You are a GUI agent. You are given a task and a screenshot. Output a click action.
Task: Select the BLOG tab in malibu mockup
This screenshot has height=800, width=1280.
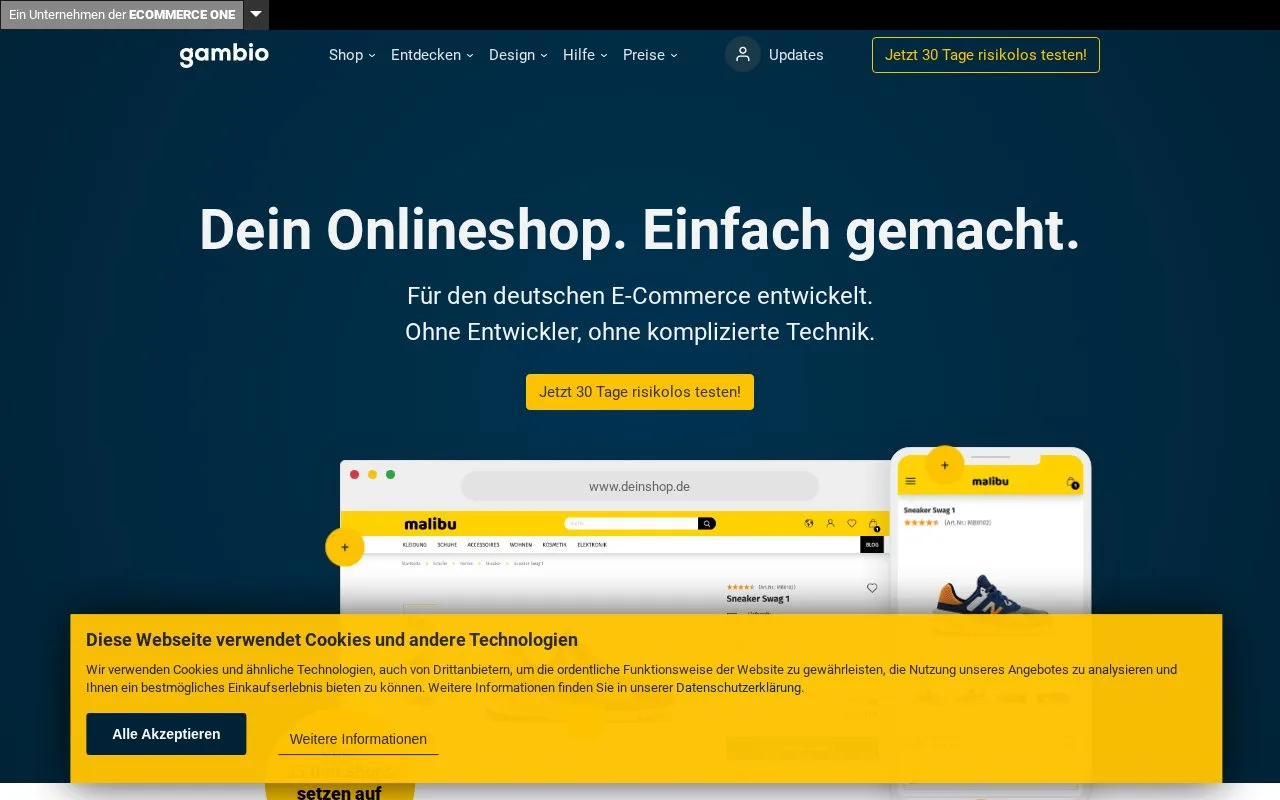(x=872, y=545)
